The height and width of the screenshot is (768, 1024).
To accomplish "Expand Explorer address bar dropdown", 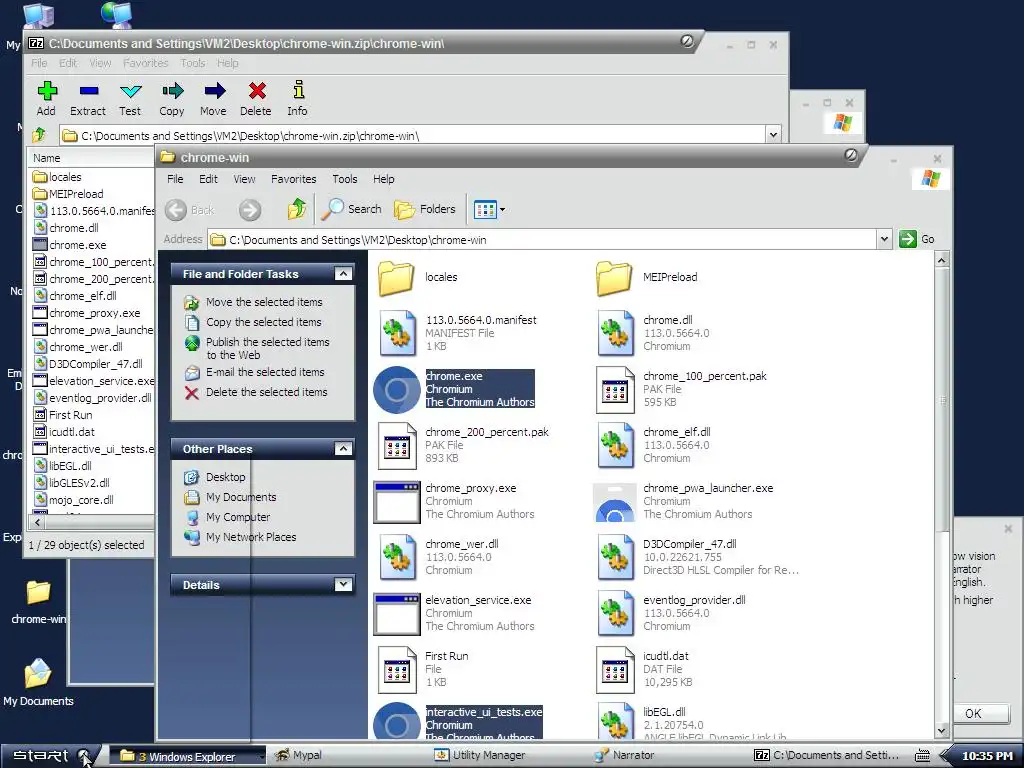I will pyautogui.click(x=884, y=239).
